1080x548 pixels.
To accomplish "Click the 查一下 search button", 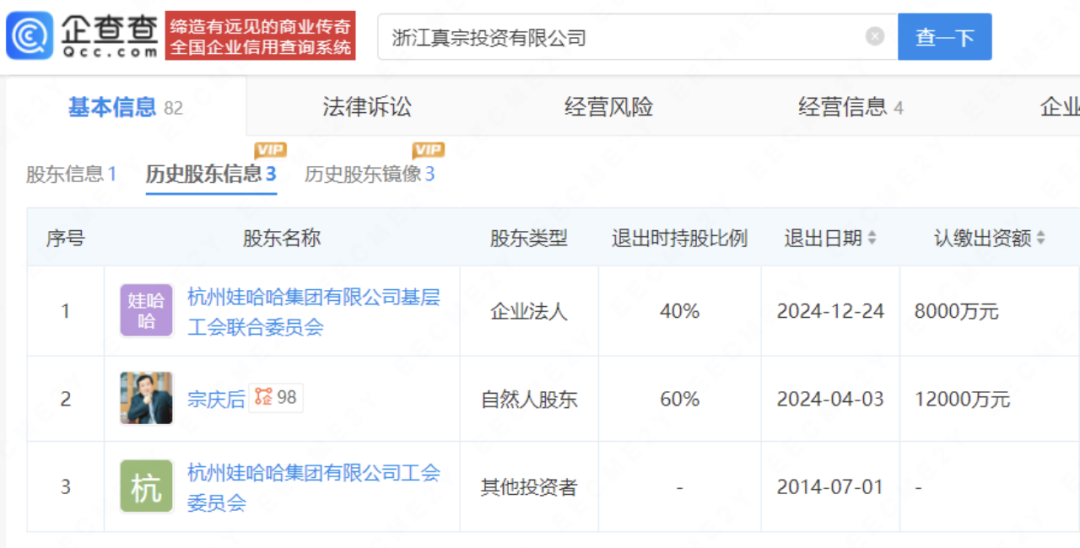I will click(944, 36).
